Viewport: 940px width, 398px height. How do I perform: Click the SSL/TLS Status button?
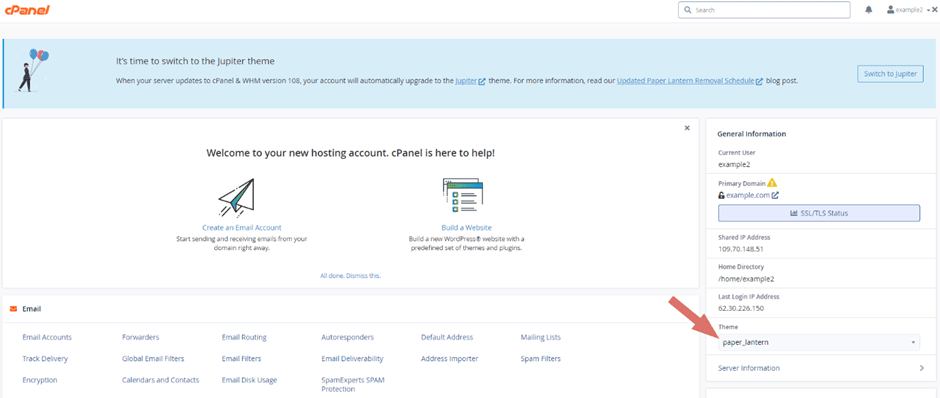[x=819, y=213]
